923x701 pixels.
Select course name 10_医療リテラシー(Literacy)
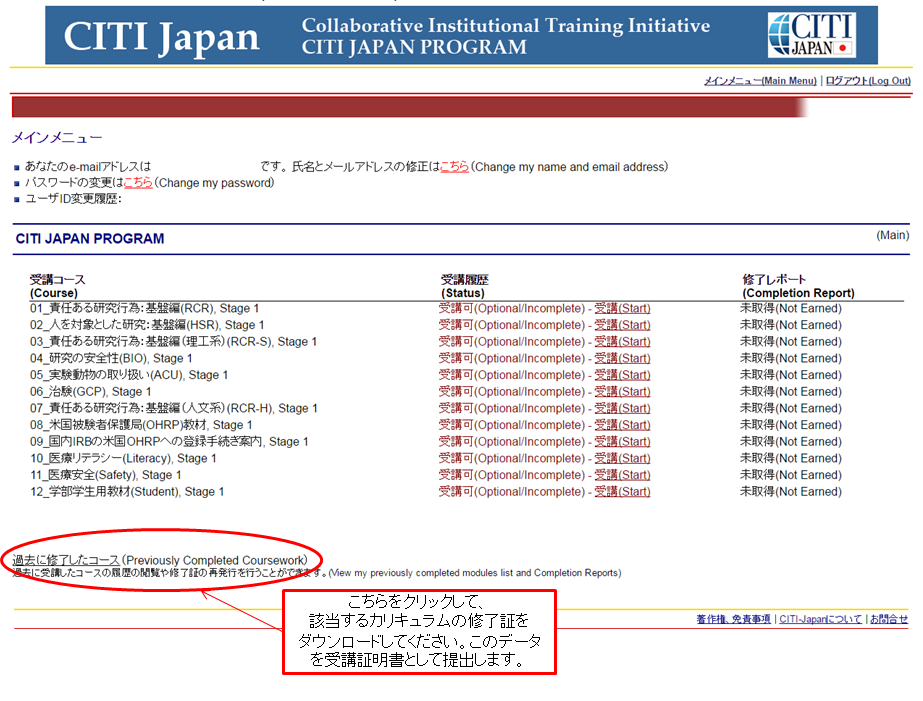pos(123,458)
